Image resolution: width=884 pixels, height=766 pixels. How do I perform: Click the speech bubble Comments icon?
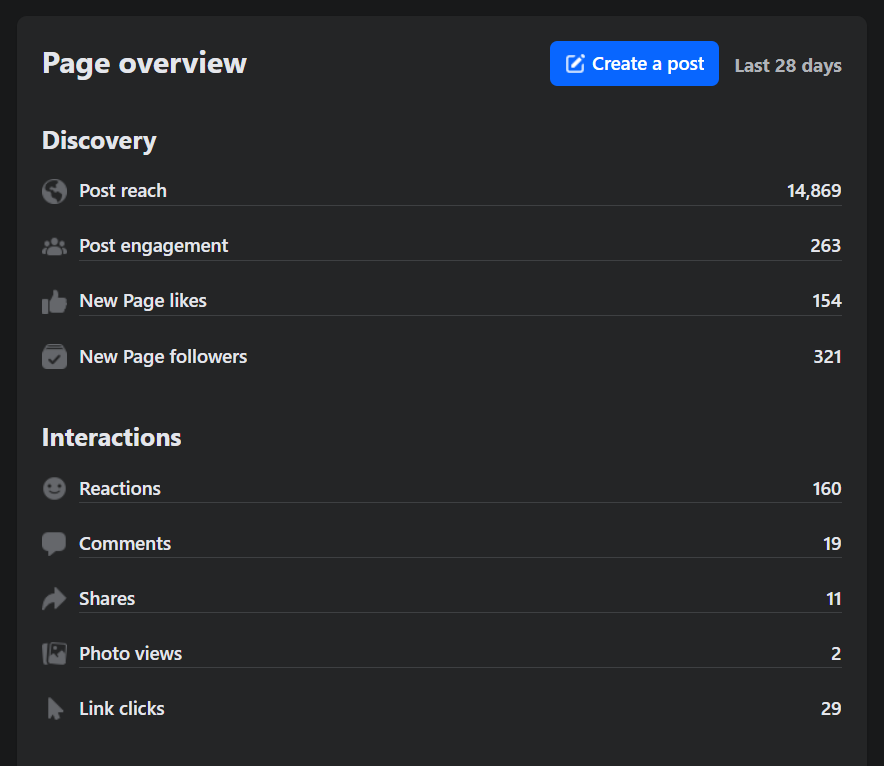click(54, 544)
